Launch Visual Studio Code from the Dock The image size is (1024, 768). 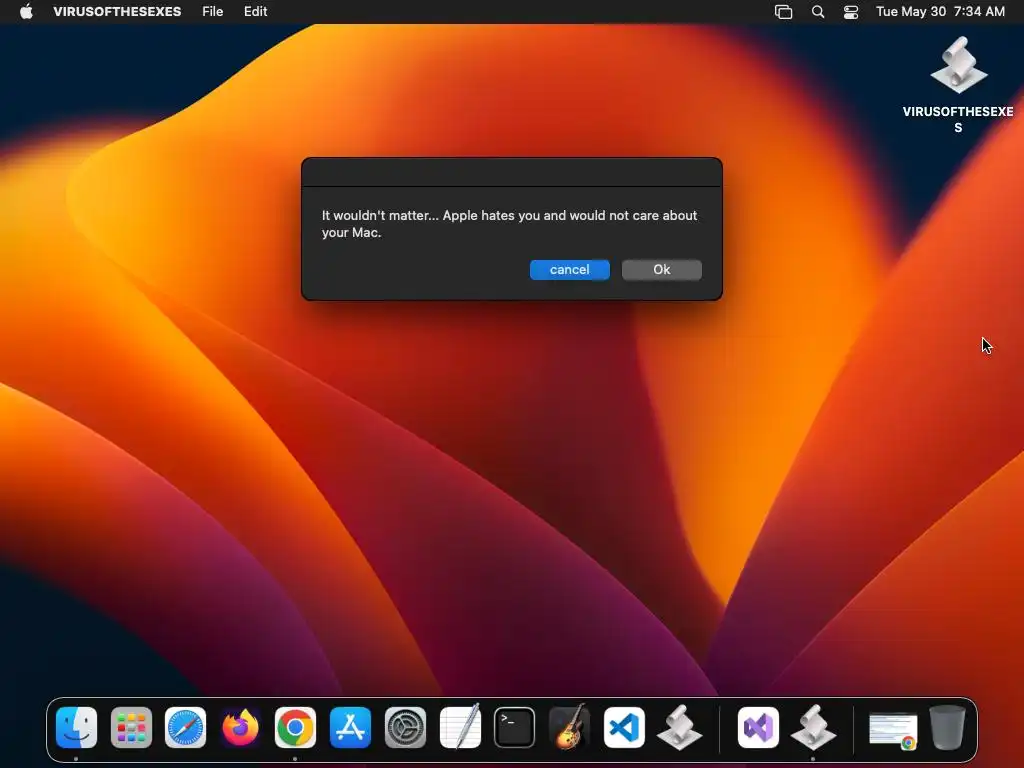[624, 728]
